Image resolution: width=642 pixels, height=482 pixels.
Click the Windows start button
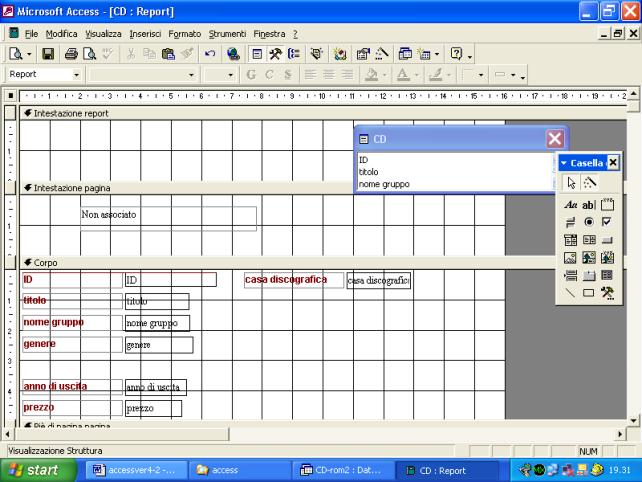tap(38, 470)
